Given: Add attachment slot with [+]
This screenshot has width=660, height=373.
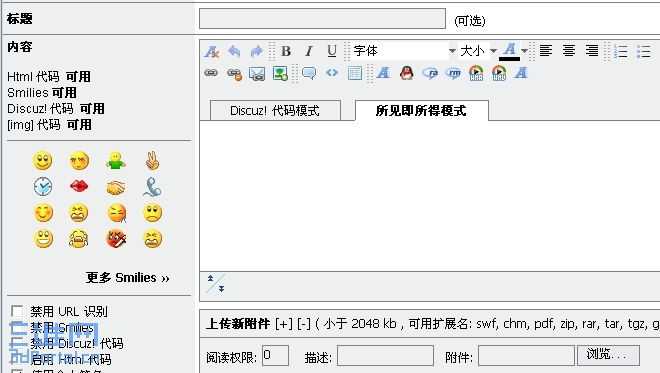Looking at the screenshot, I should 284,324.
